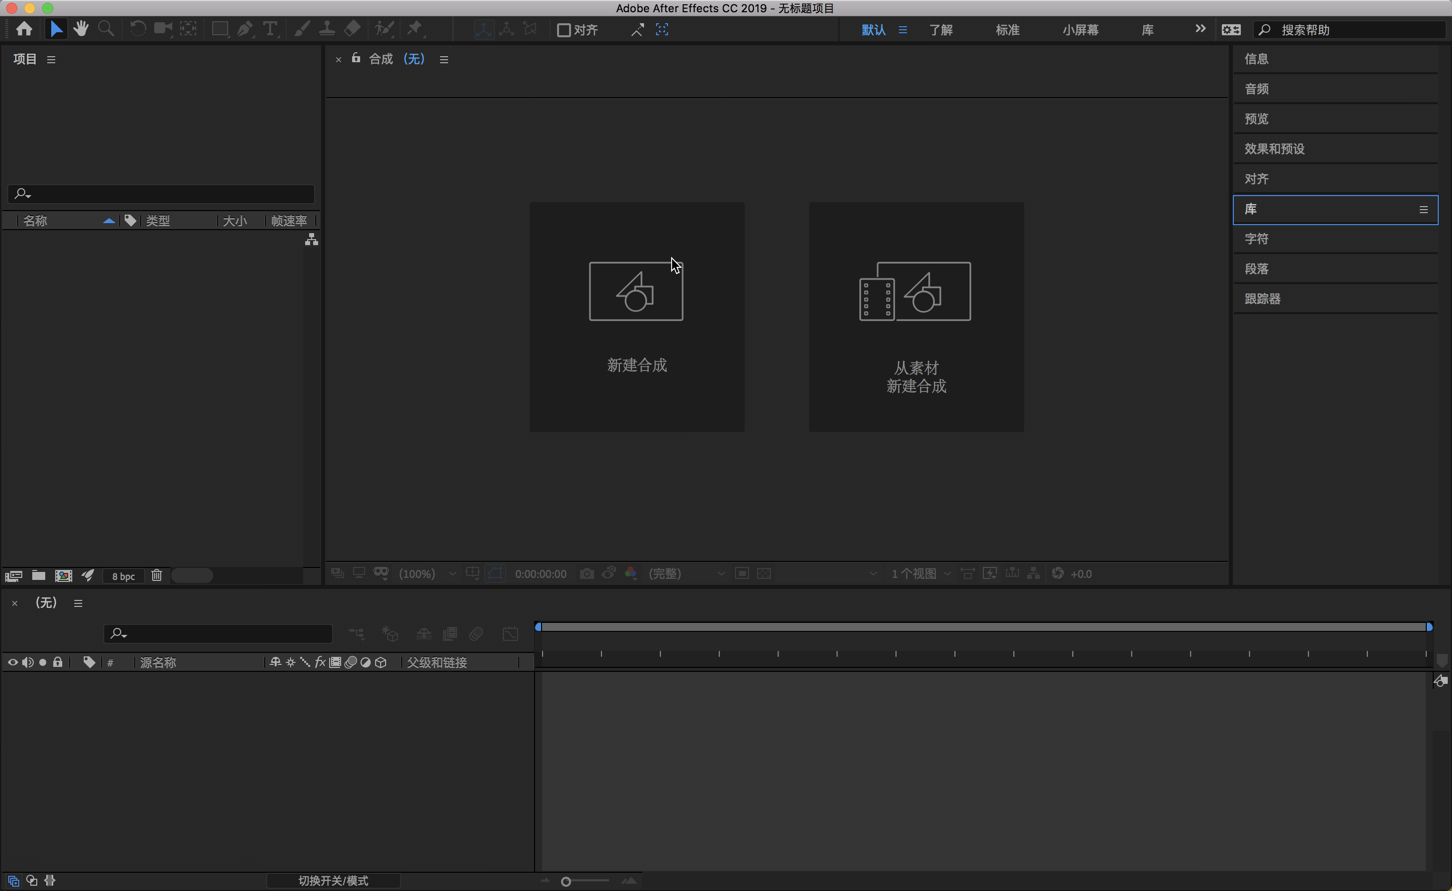The width and height of the screenshot is (1452, 891).
Task: Open the camera tool in the toolbar
Action: point(163,29)
